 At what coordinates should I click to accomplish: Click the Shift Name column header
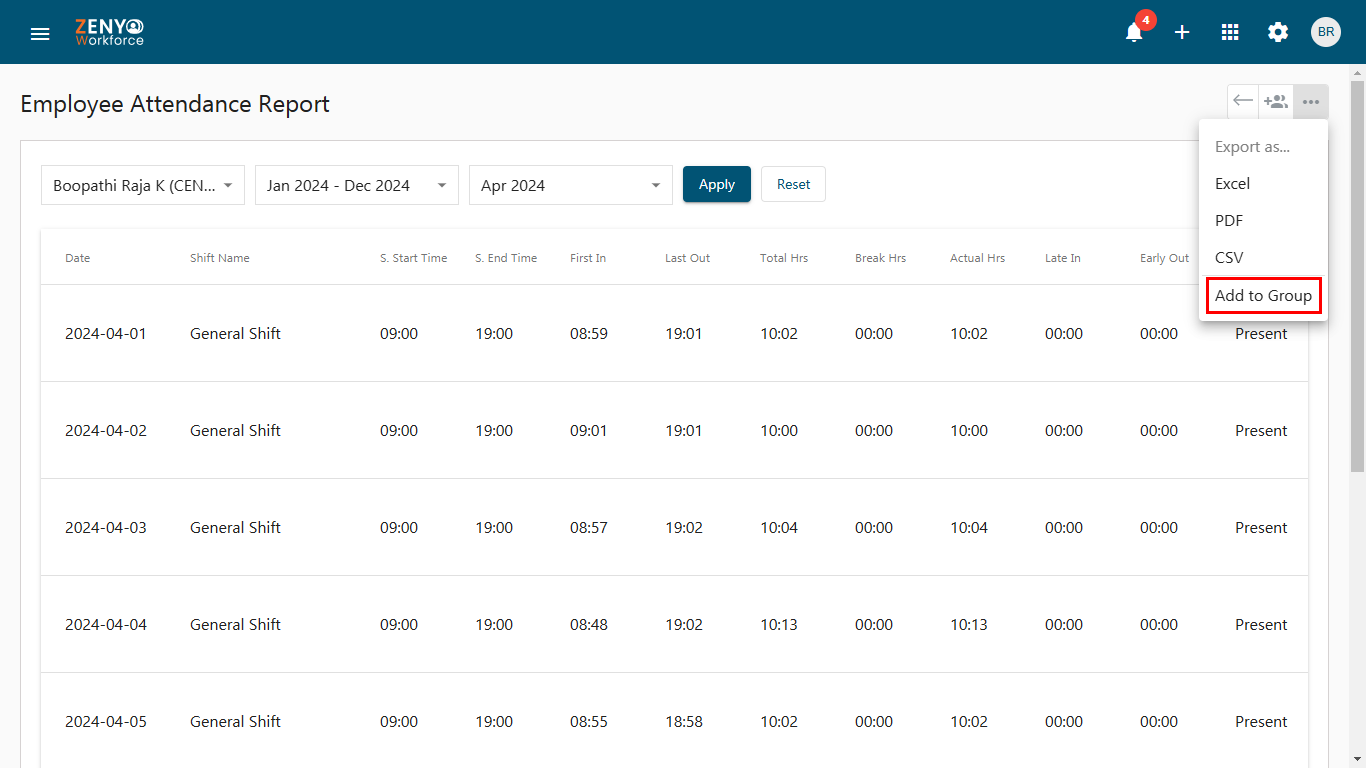tap(220, 258)
